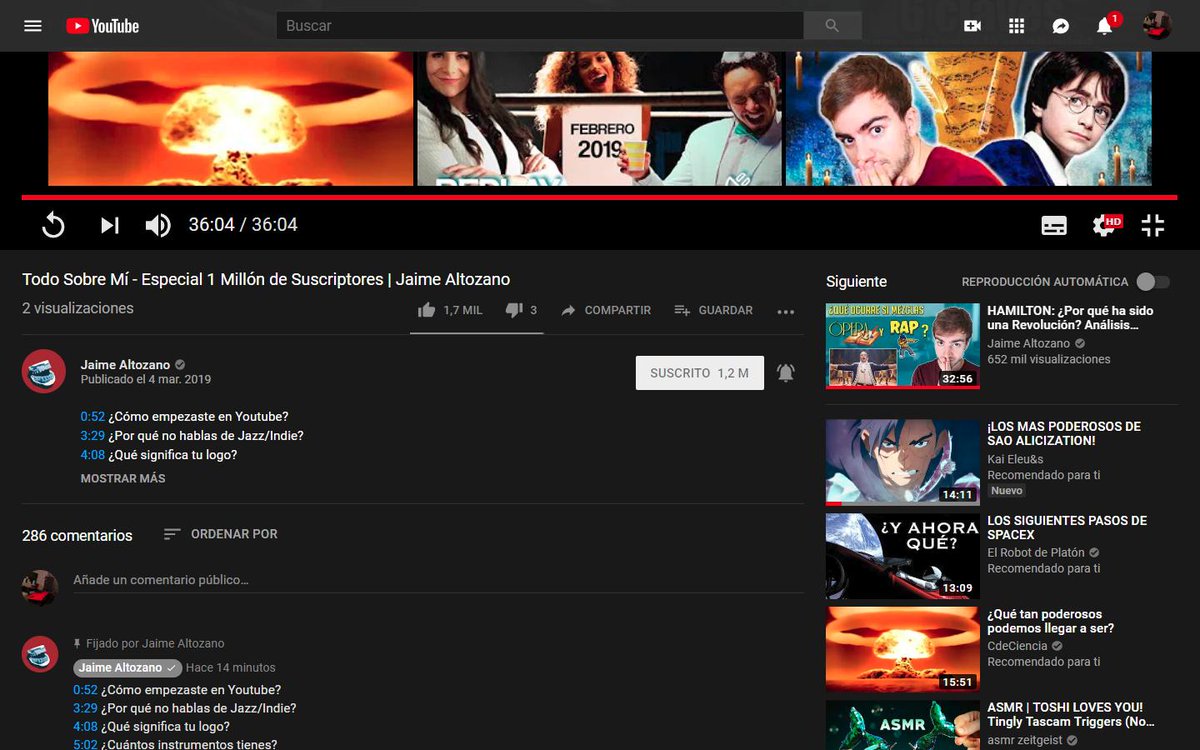Dislike the video with thumbs down
Image resolution: width=1200 pixels, height=750 pixels.
[522, 310]
